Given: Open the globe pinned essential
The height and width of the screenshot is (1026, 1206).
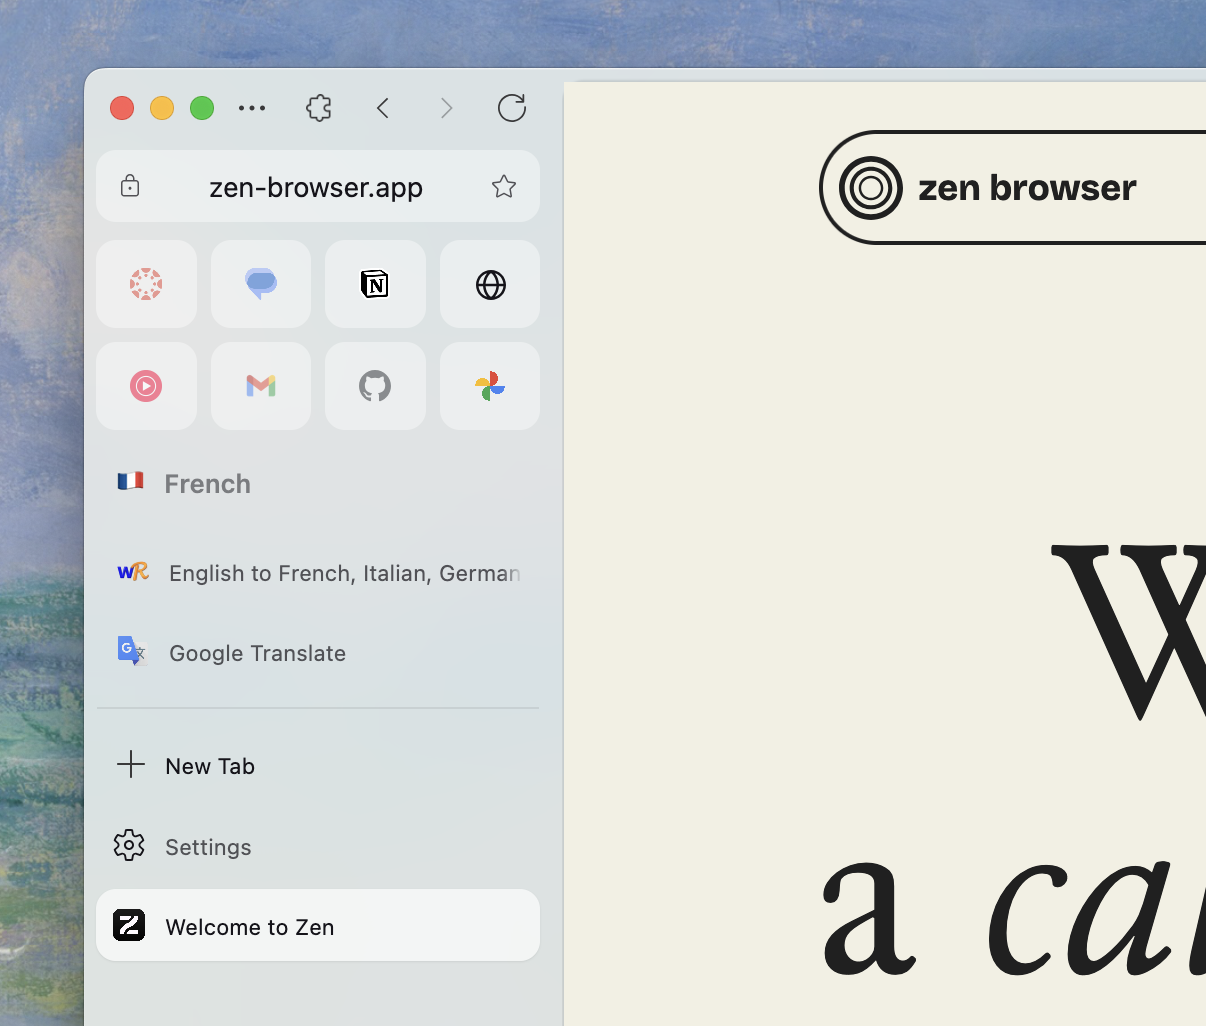Looking at the screenshot, I should (x=490, y=284).
